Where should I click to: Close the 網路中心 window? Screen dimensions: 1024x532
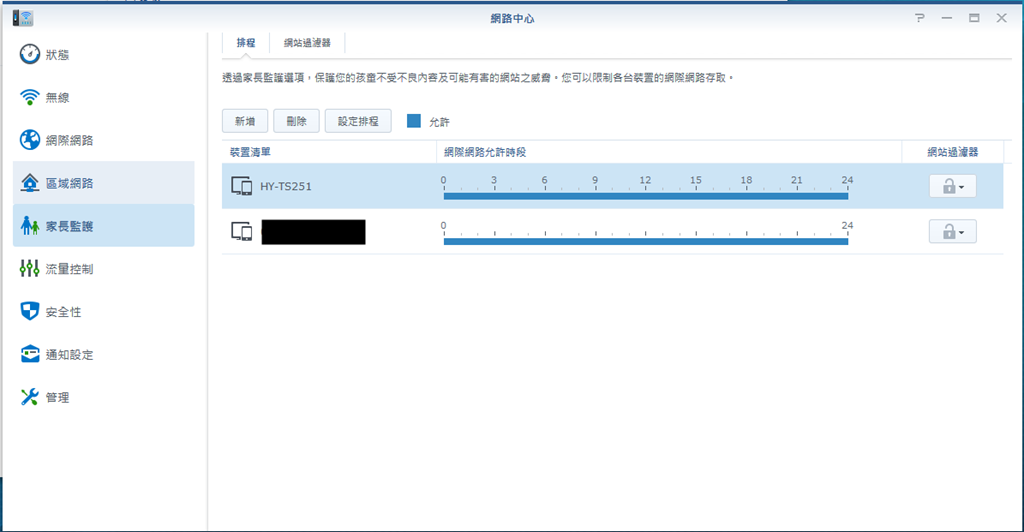(1001, 18)
